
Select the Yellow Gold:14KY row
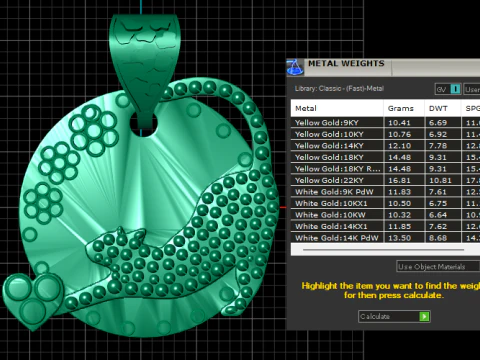pyautogui.click(x=385, y=146)
